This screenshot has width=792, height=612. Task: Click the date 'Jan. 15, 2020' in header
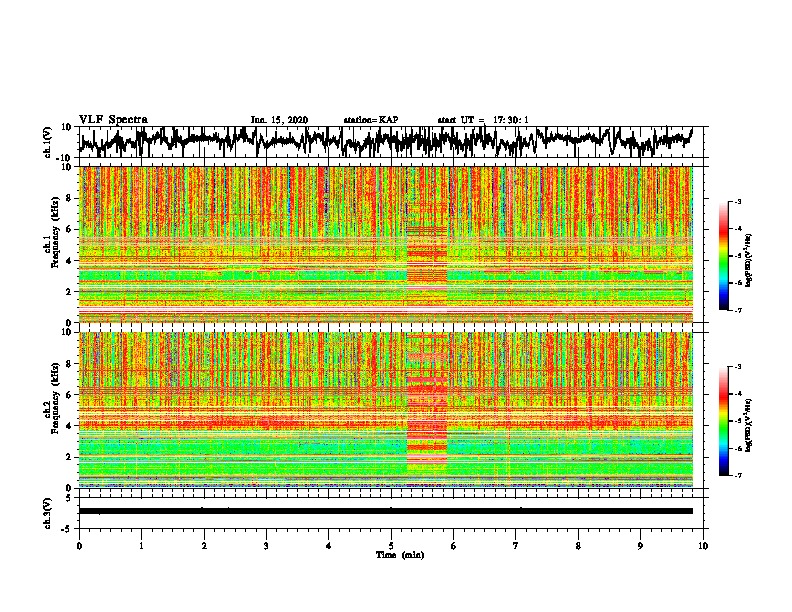(x=279, y=120)
